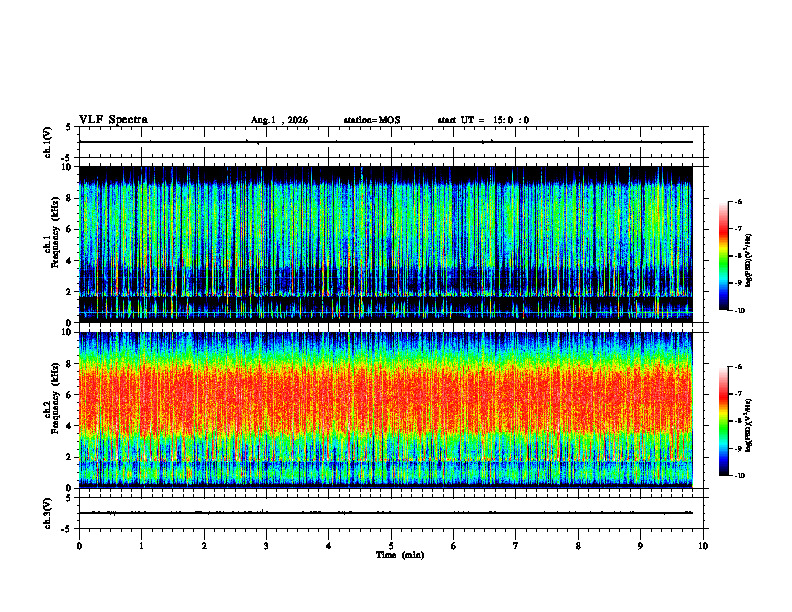Click the Time (min) axis label
Image resolution: width=792 pixels, height=612 pixels.
tap(400, 555)
